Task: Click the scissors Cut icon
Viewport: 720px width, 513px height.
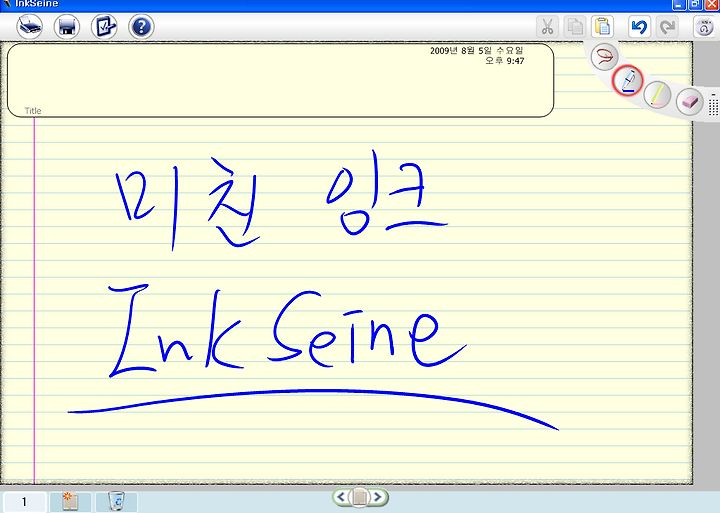Action: click(x=547, y=26)
